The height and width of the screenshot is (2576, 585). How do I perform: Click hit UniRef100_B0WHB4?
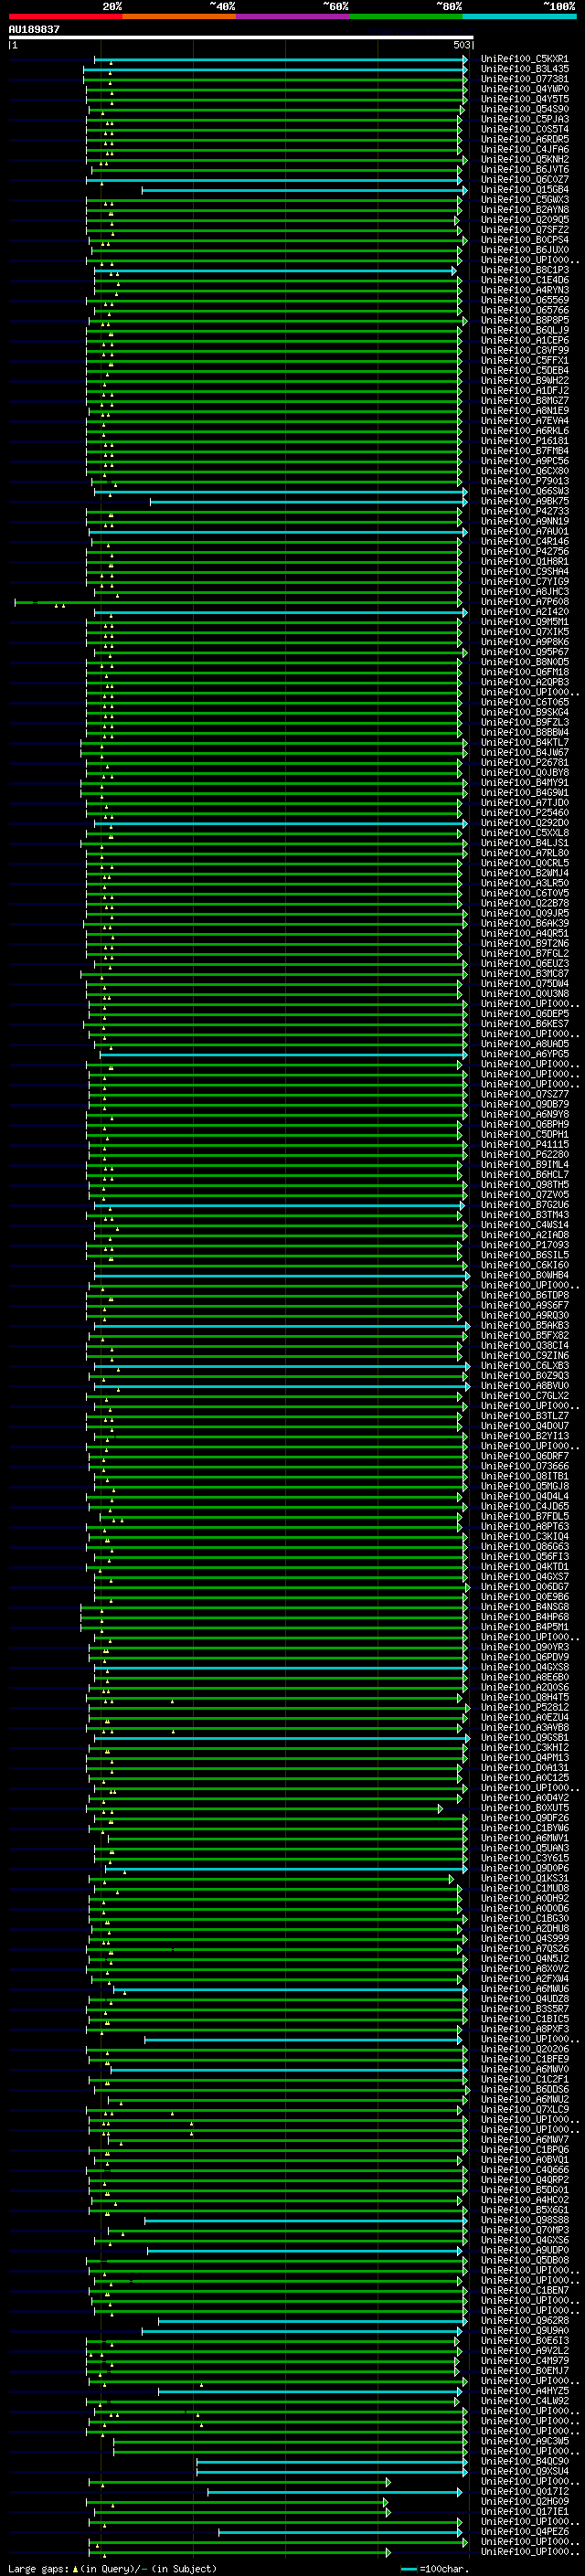525,1275
